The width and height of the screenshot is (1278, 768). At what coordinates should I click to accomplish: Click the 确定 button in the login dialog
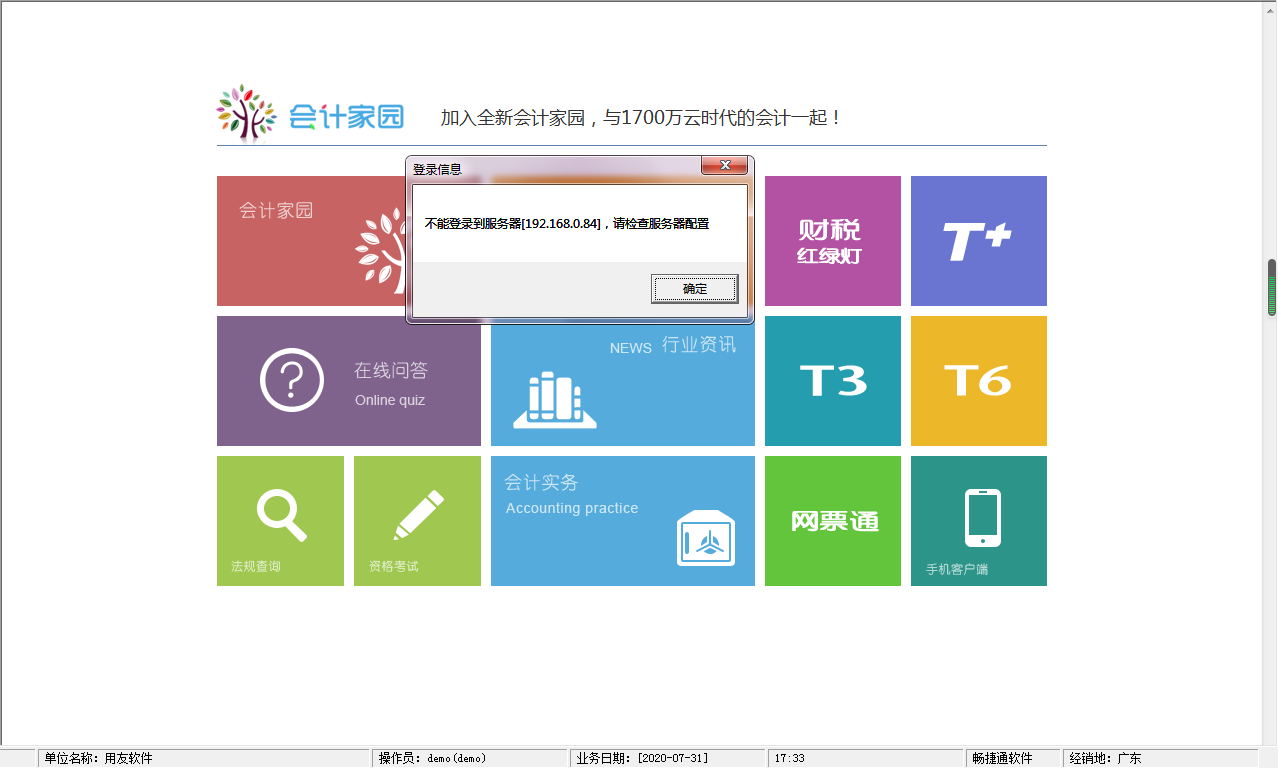coord(695,289)
